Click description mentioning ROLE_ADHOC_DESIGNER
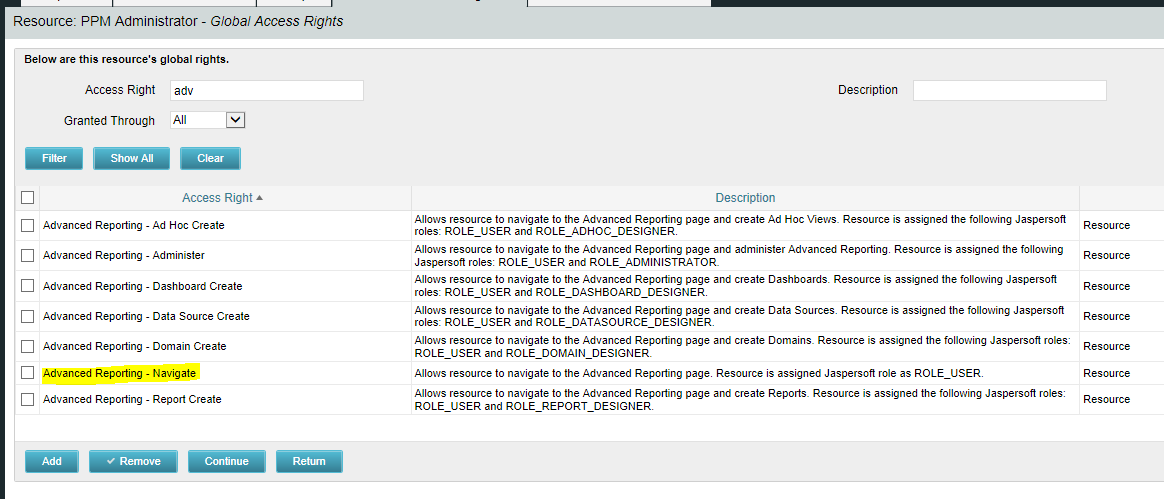 (740, 225)
